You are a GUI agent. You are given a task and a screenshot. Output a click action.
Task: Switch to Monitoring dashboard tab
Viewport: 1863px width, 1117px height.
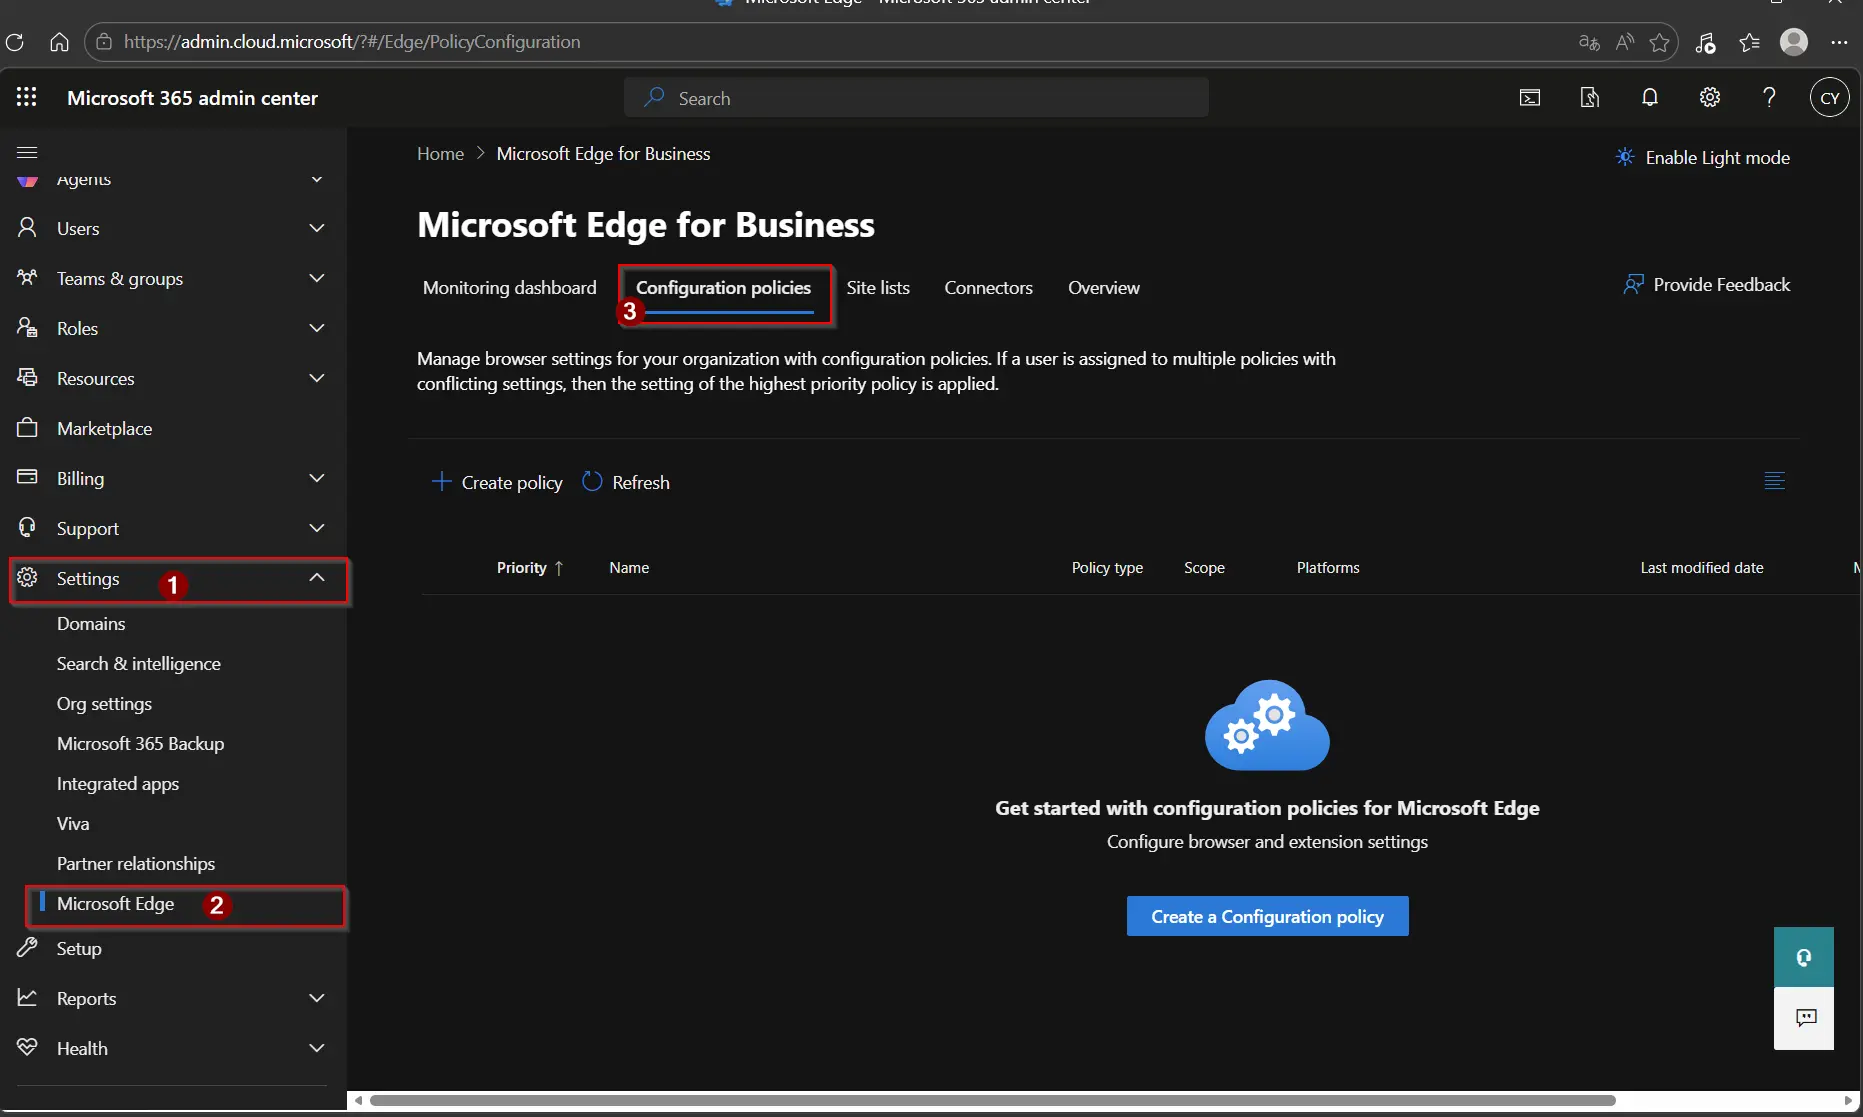click(509, 288)
